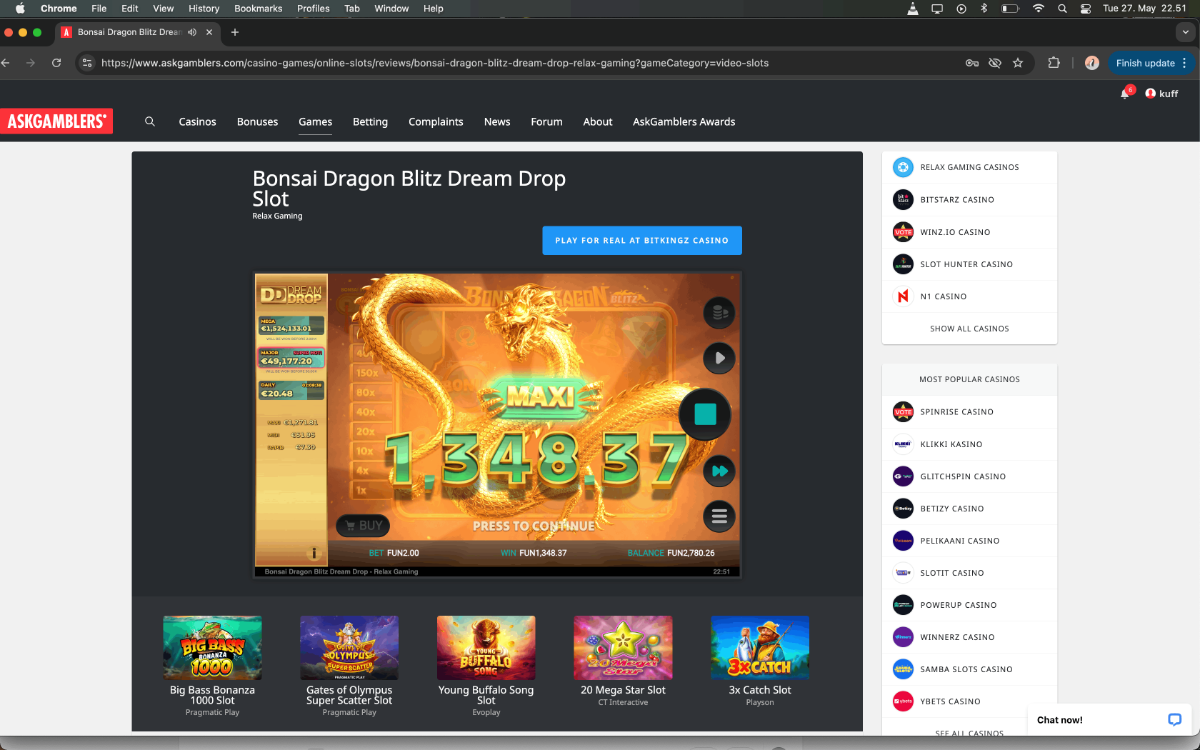Open macOS Control Center icon

[x=1086, y=8]
